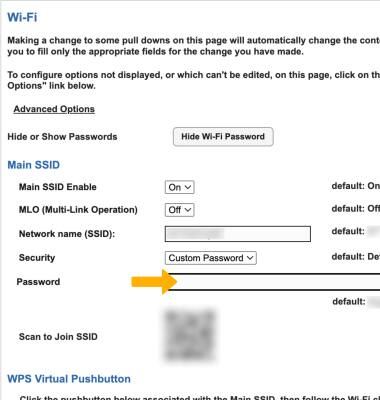Open the Advanced Options link
This screenshot has width=380, height=400.
click(54, 109)
